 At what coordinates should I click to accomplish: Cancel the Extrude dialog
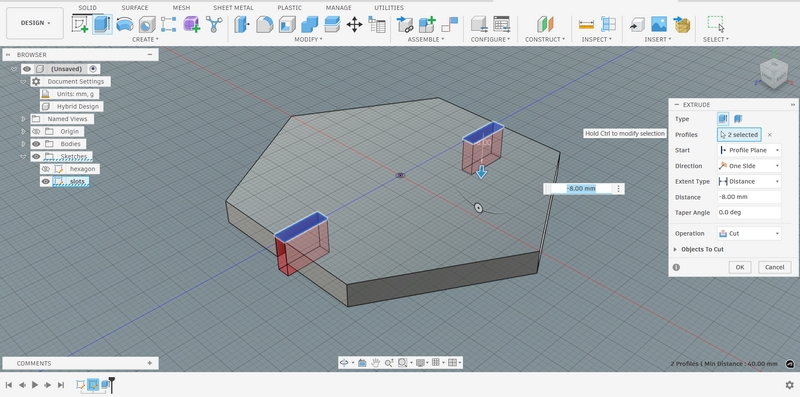click(x=774, y=267)
